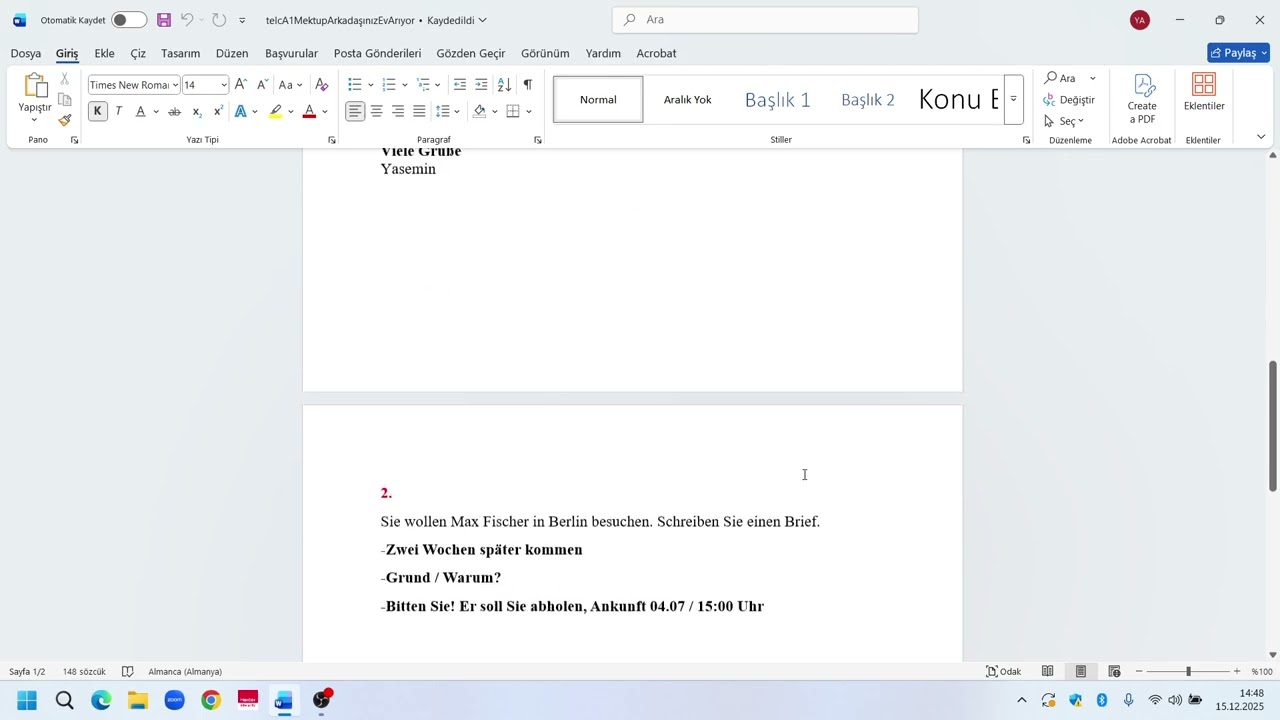Viewport: 1280px width, 720px height.
Task: Switch to Read Mode view in status bar
Action: 1047,671
